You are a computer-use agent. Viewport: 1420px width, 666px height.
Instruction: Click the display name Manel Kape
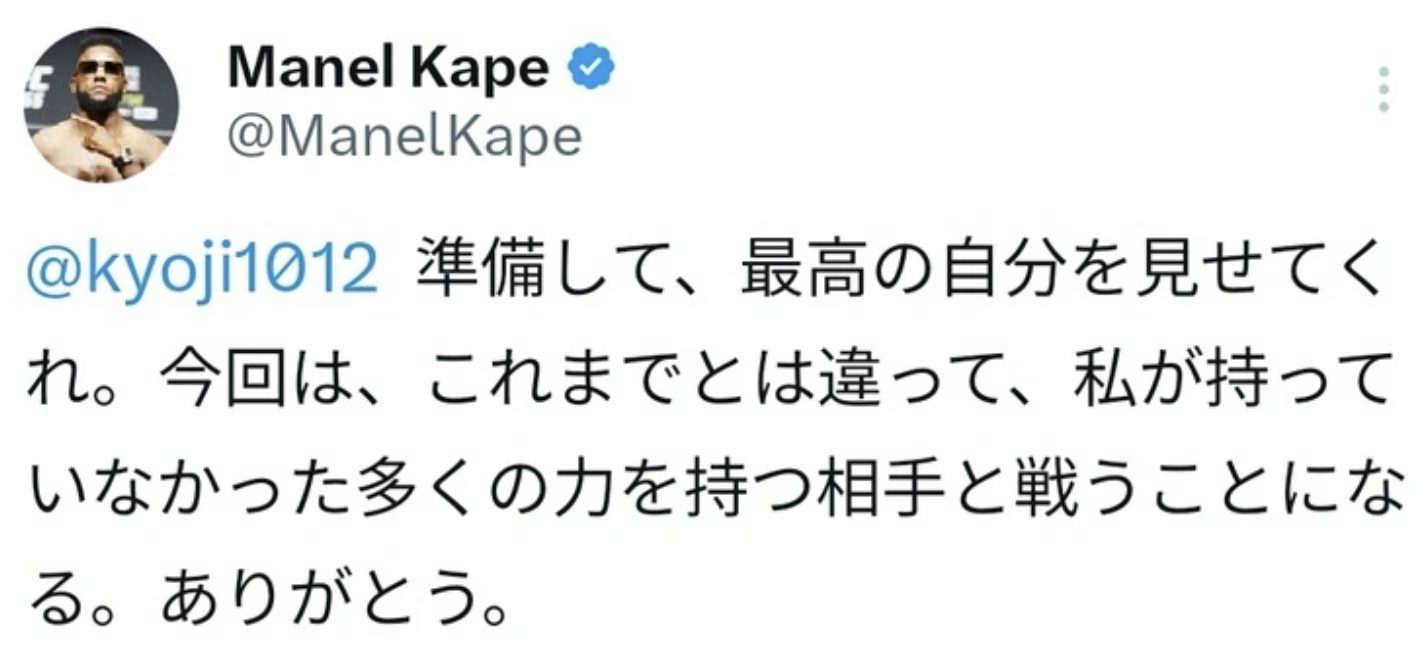pyautogui.click(x=388, y=68)
